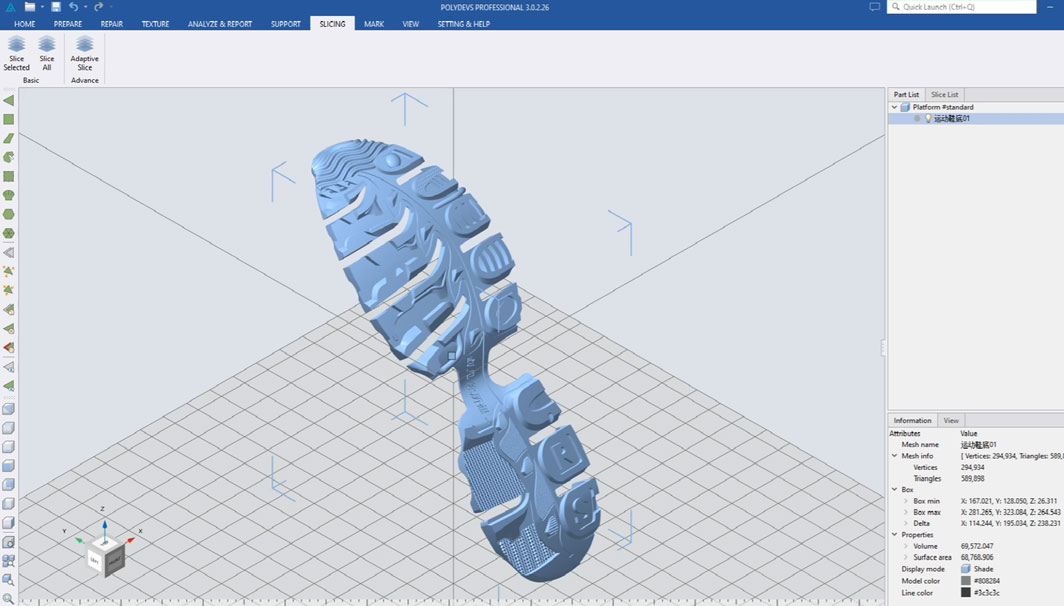Click the Quick Launch search field

tap(961, 7)
